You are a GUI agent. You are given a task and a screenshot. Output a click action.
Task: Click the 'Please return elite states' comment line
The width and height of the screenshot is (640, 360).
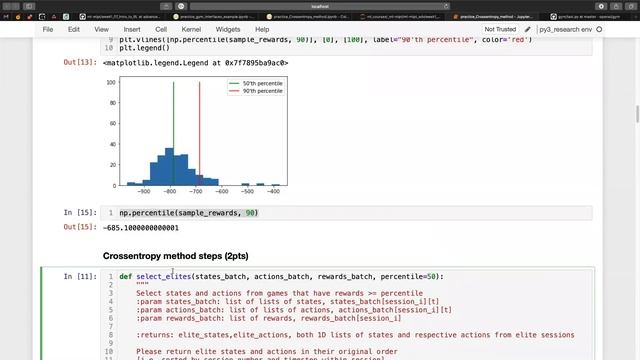pyautogui.click(x=267, y=351)
